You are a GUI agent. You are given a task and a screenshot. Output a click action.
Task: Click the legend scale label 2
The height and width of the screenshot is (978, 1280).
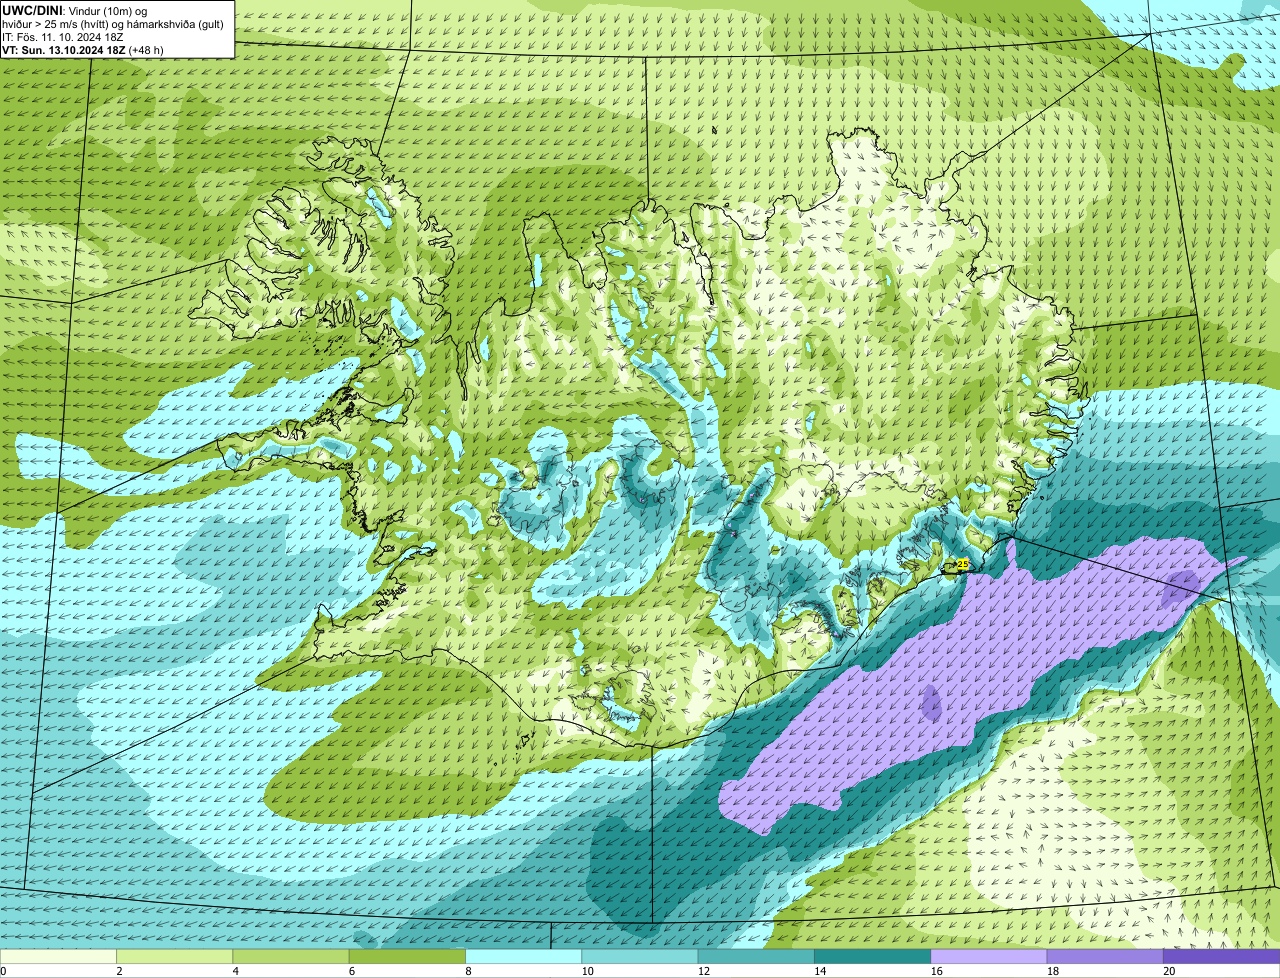pyautogui.click(x=119, y=971)
